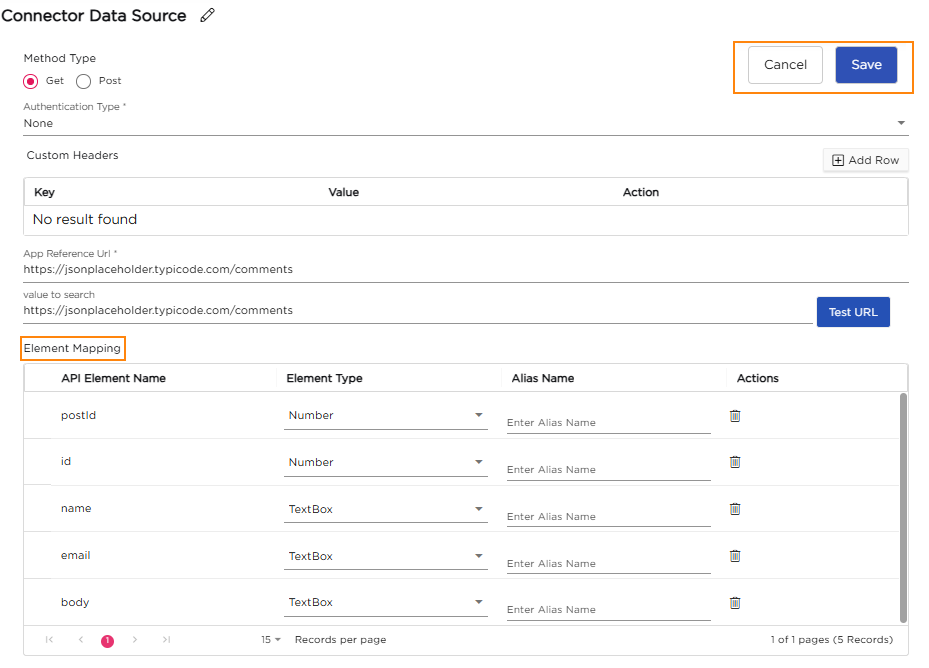This screenshot has height=668, width=929.
Task: Click the Test URL button
Action: [x=853, y=312]
